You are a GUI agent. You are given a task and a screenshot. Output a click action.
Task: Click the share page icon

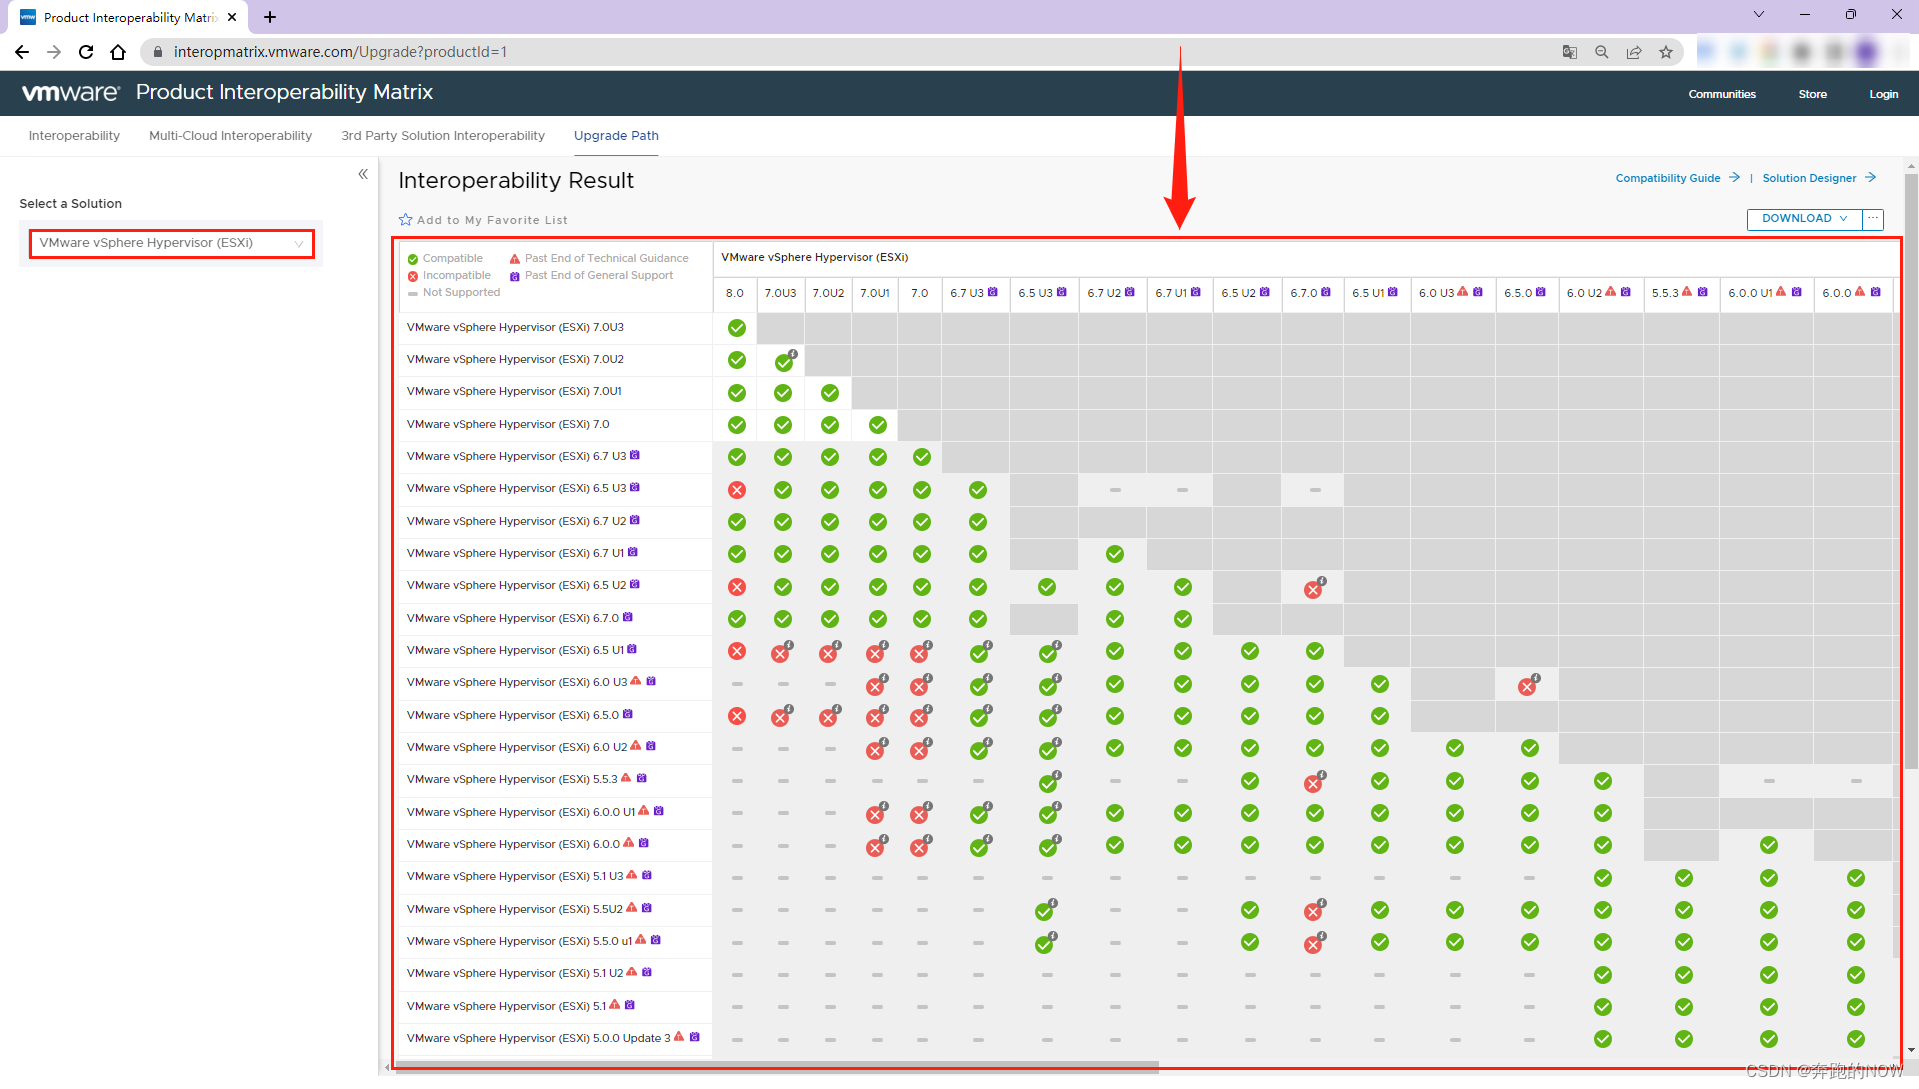(x=1634, y=52)
